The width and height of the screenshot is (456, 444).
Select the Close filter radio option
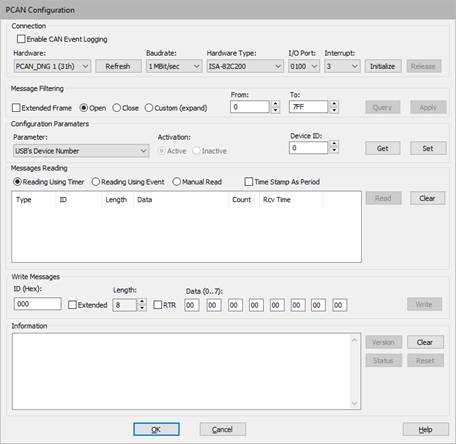116,108
